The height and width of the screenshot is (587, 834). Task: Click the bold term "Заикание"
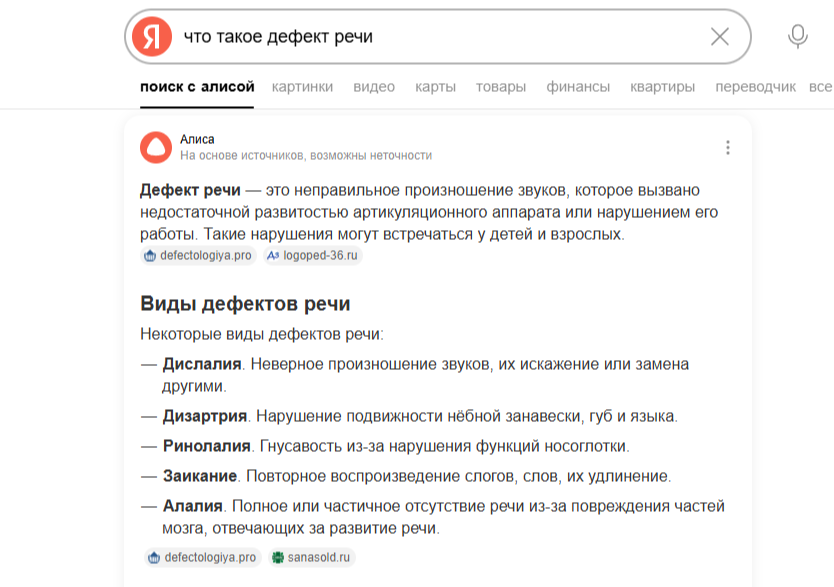pos(200,476)
